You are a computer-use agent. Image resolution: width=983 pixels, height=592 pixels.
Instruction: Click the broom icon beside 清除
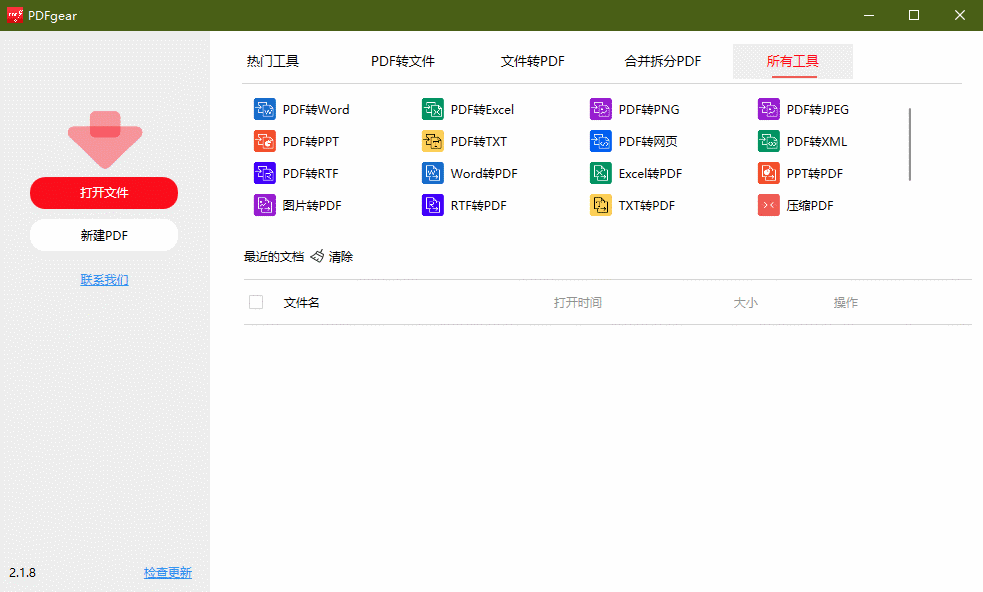pyautogui.click(x=317, y=257)
